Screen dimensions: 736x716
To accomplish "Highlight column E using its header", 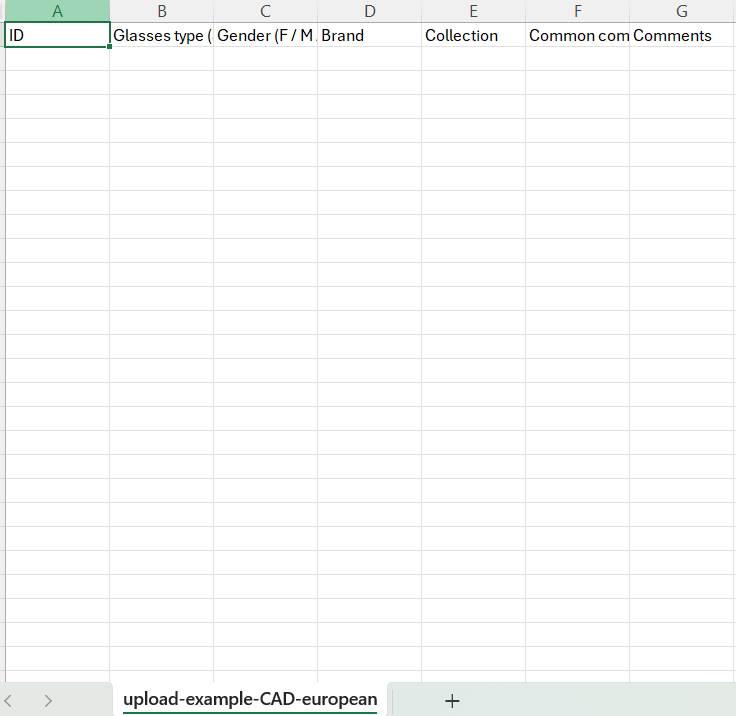I will click(x=473, y=11).
